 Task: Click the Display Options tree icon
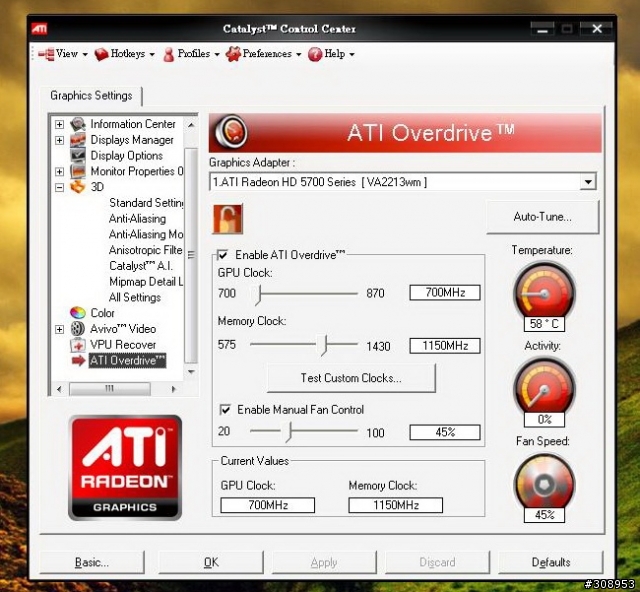pyautogui.click(x=78, y=156)
